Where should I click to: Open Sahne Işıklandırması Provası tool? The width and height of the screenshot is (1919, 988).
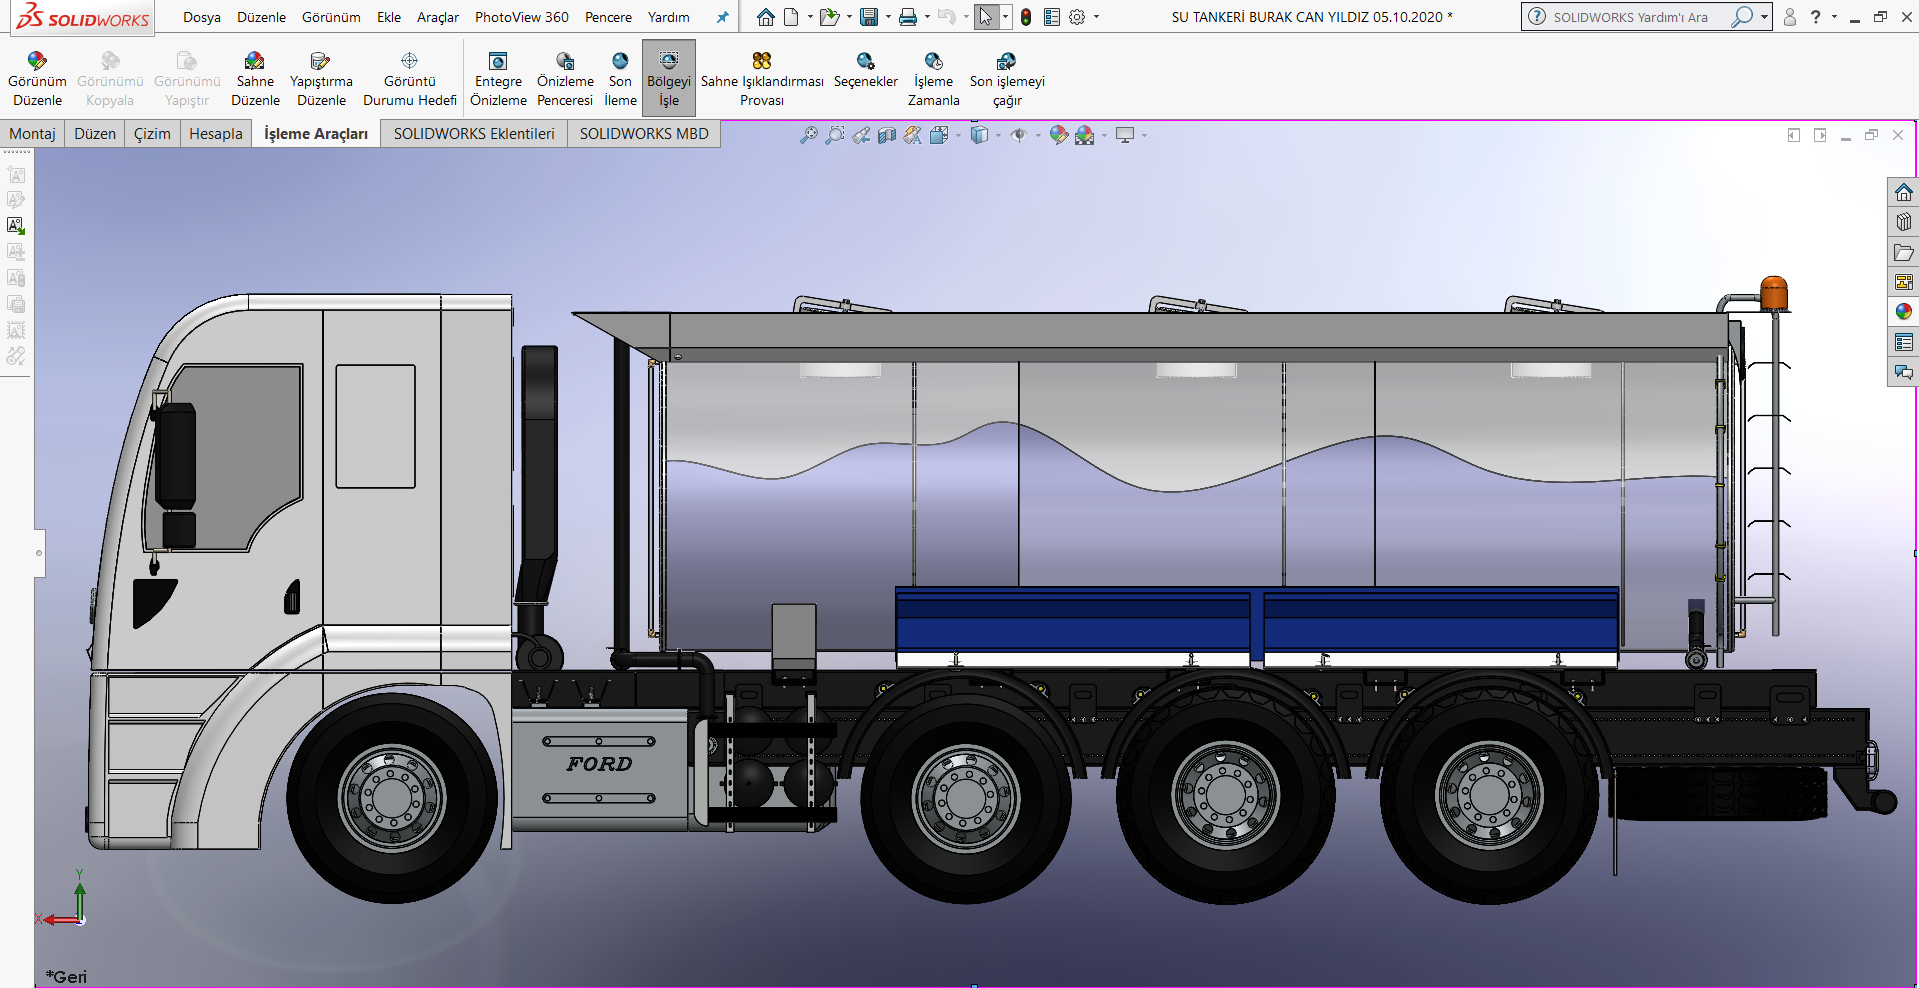pos(762,79)
